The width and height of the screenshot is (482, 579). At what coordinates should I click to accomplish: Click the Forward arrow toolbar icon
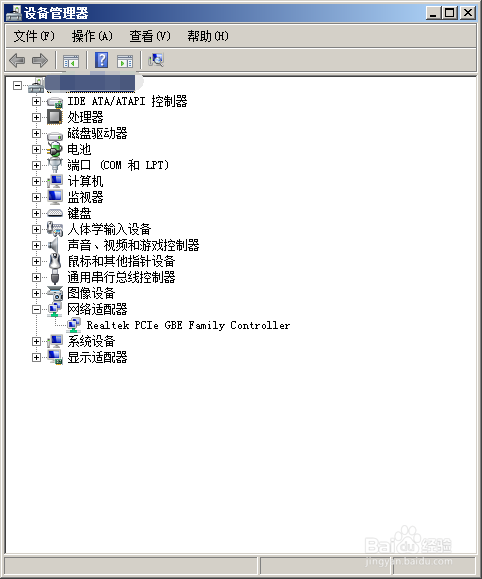pyautogui.click(x=40, y=60)
